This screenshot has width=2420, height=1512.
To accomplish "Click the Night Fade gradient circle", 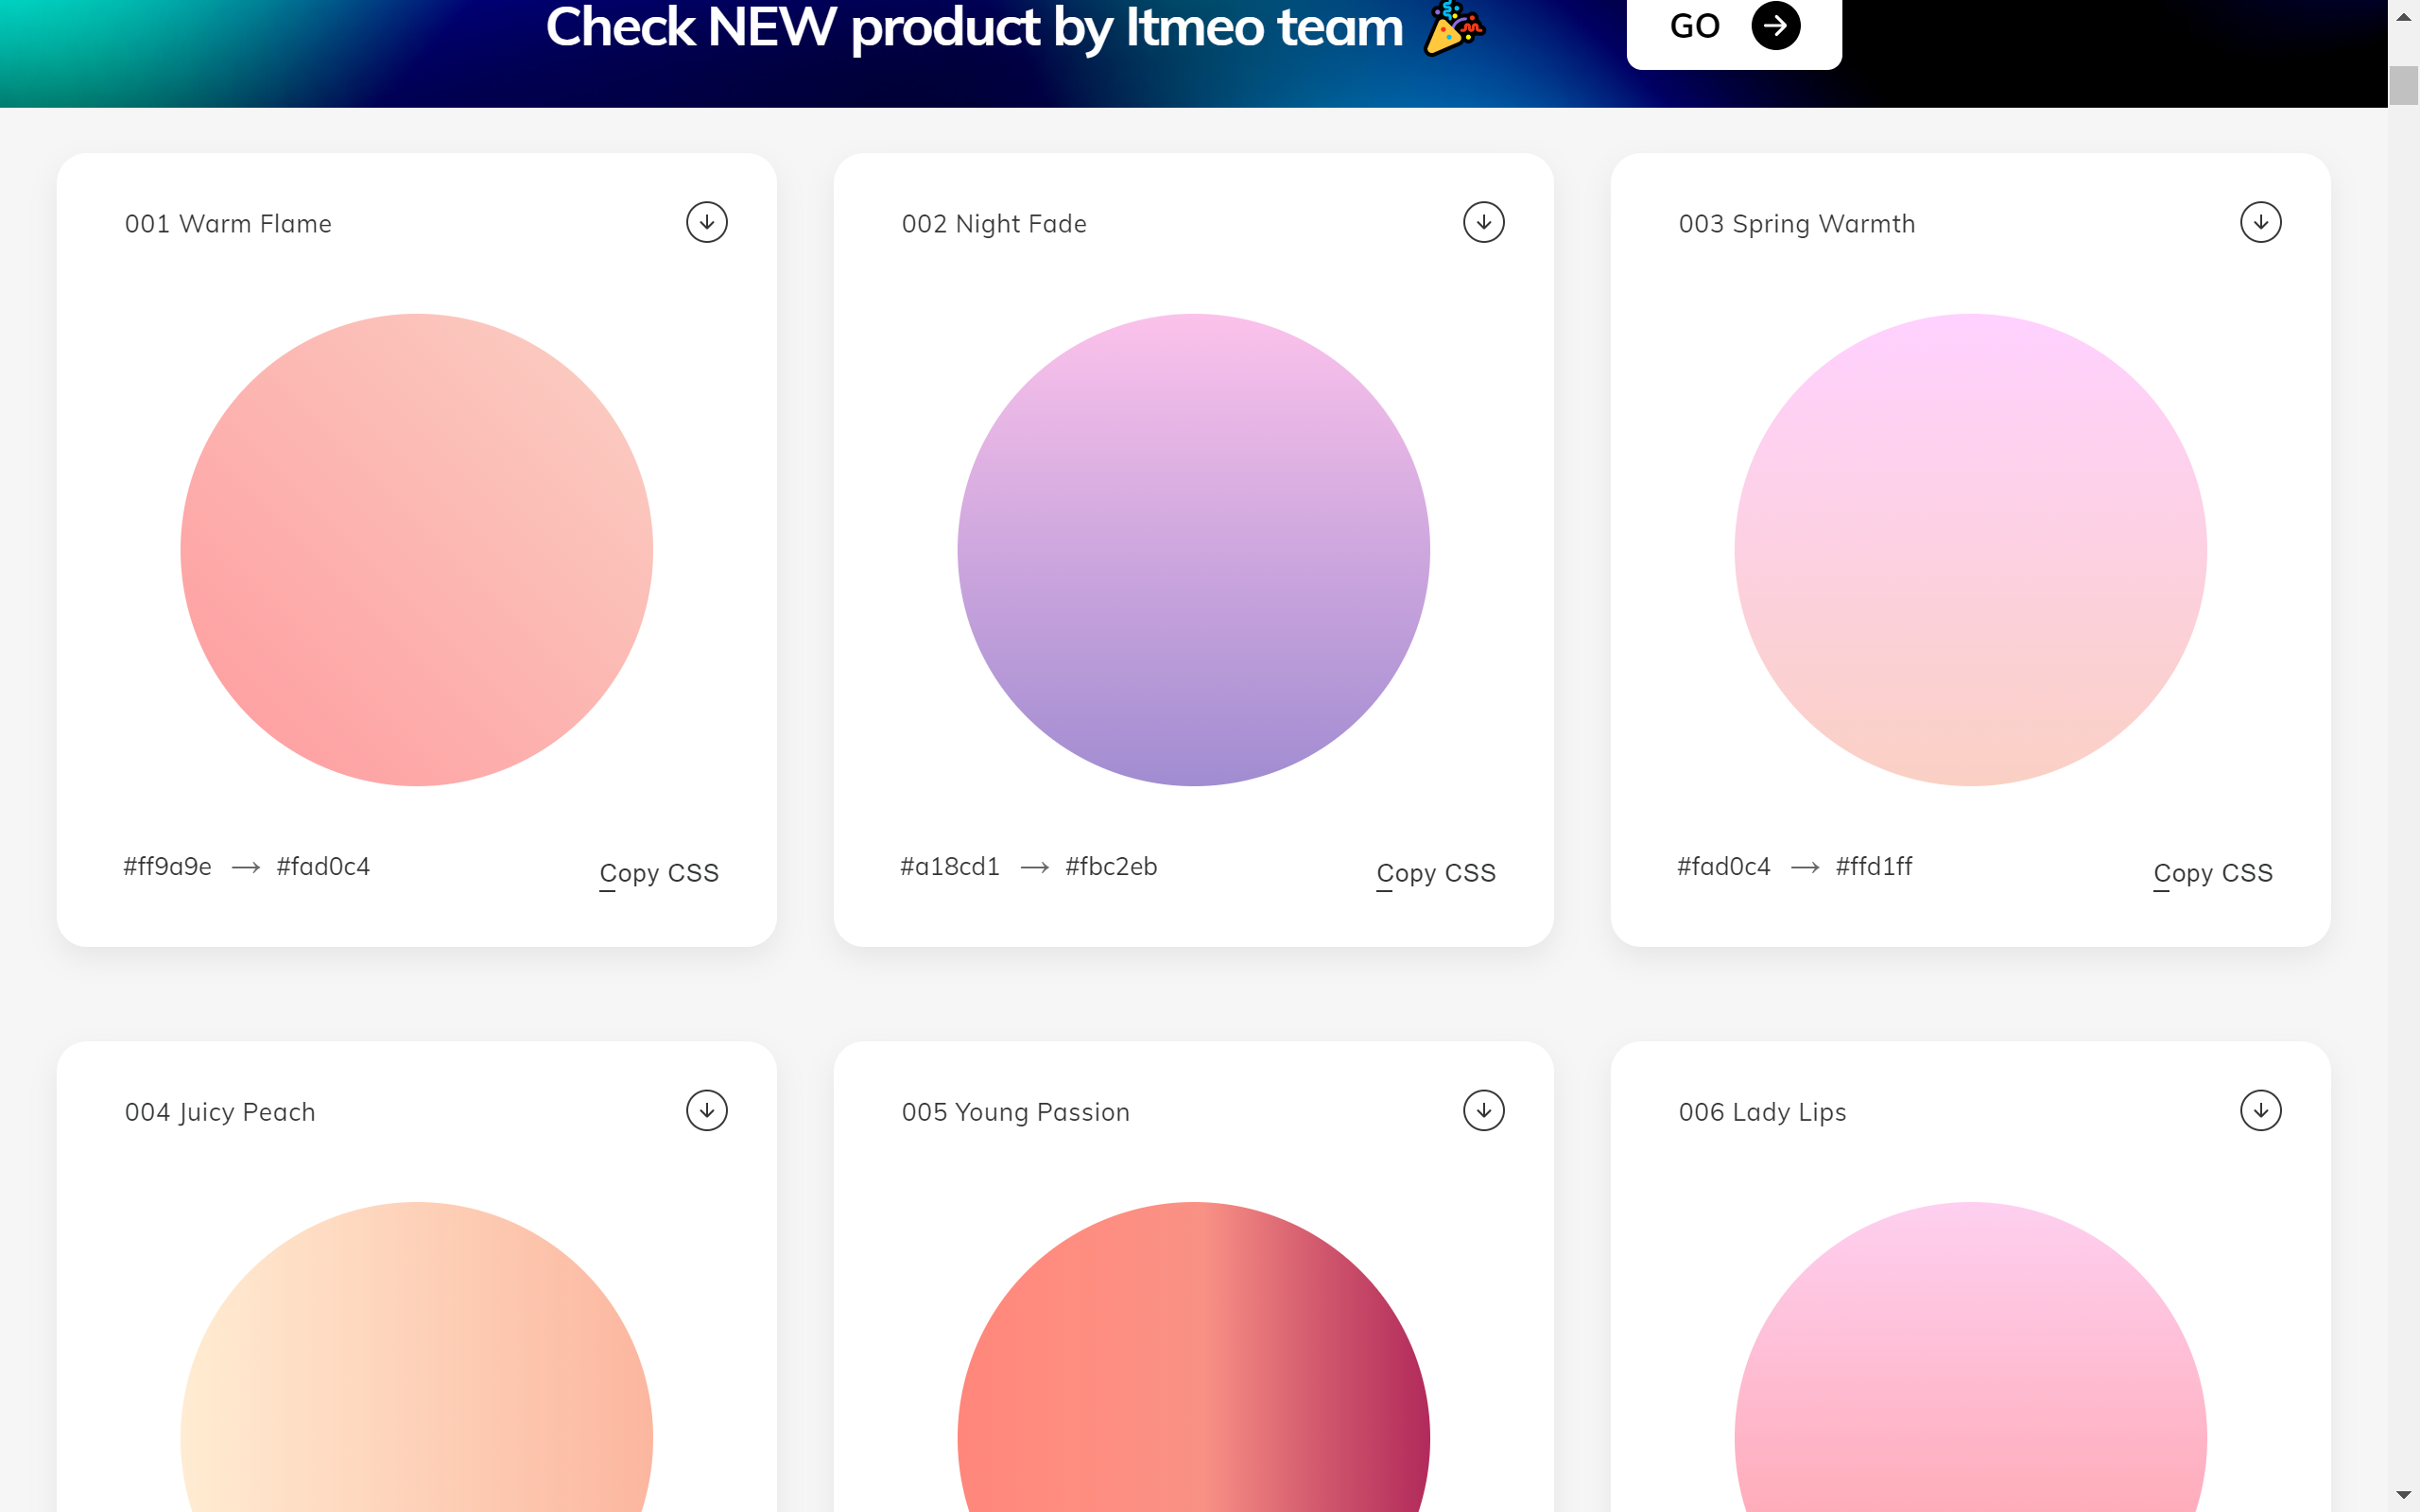I will pyautogui.click(x=1194, y=550).
